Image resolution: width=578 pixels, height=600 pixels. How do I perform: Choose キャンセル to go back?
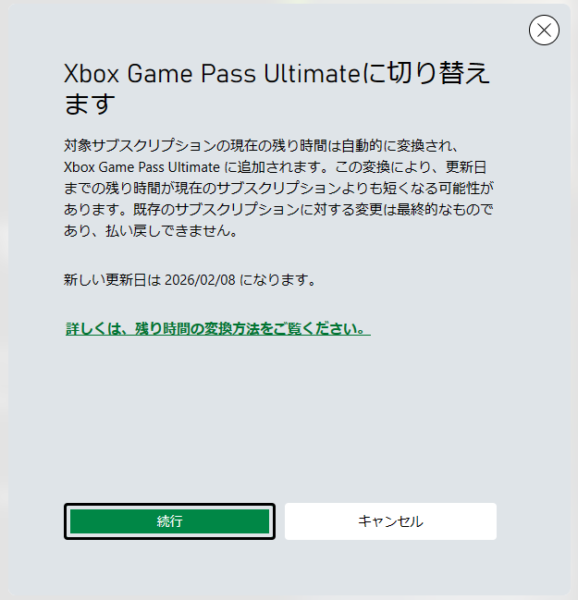391,521
